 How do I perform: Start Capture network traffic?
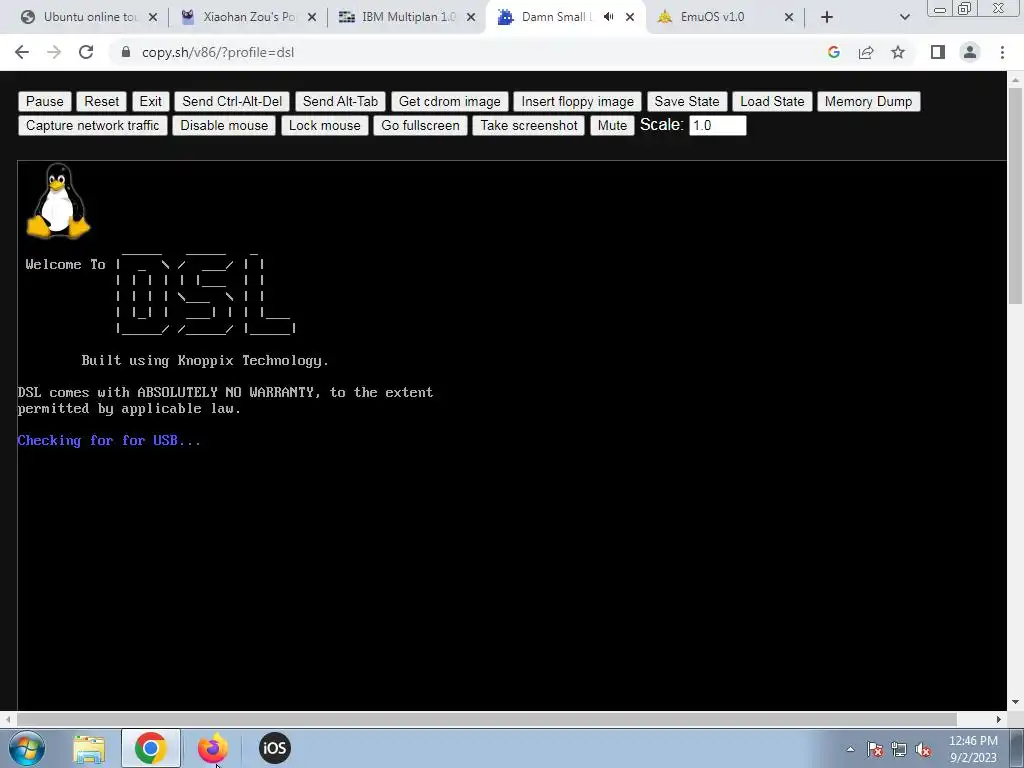(x=93, y=125)
